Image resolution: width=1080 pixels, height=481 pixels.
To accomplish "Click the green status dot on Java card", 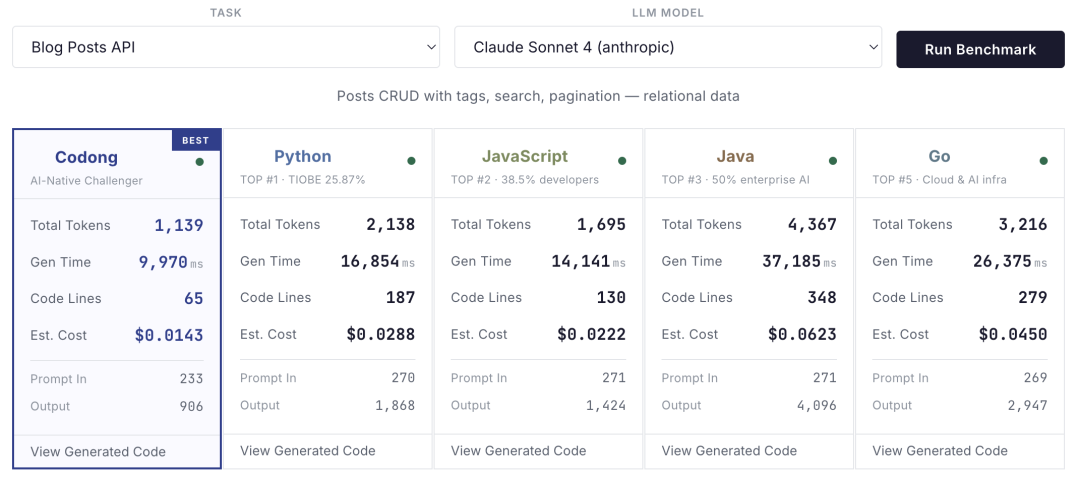I will [x=833, y=160].
